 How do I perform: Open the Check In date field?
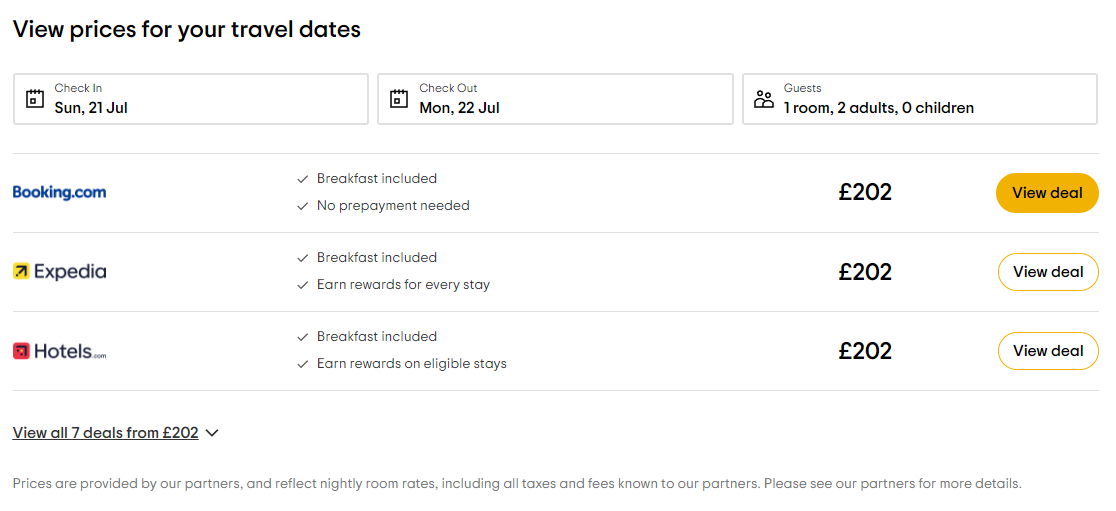point(191,99)
